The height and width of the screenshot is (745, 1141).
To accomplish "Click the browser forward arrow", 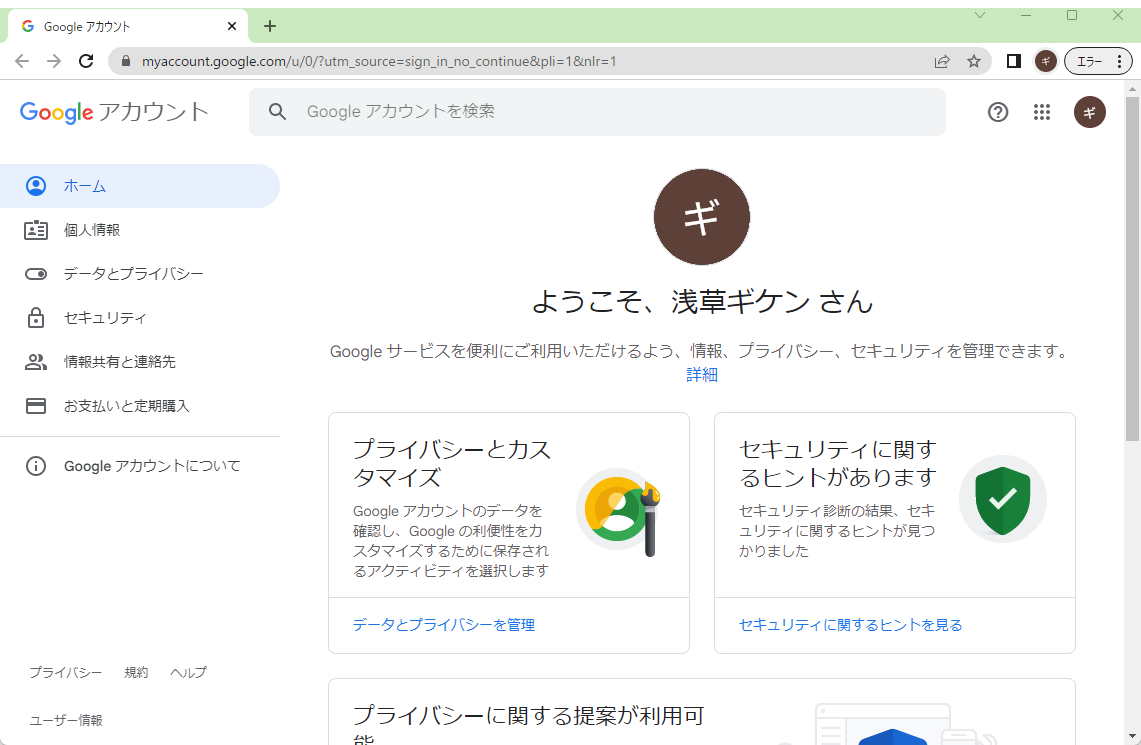I will coord(54,61).
